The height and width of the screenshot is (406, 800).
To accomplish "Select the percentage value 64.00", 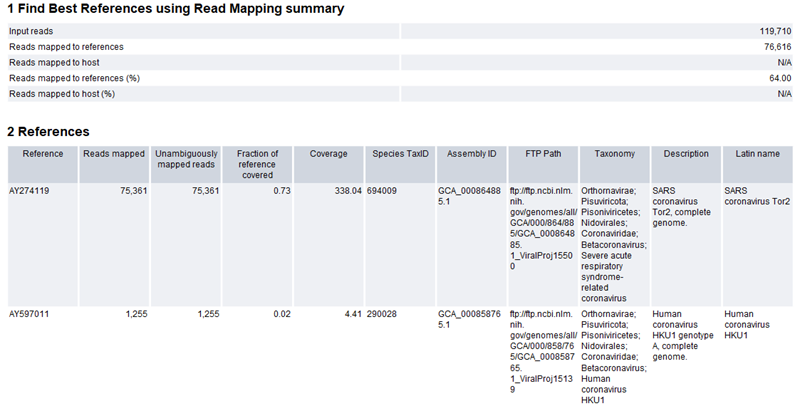I will [x=780, y=78].
